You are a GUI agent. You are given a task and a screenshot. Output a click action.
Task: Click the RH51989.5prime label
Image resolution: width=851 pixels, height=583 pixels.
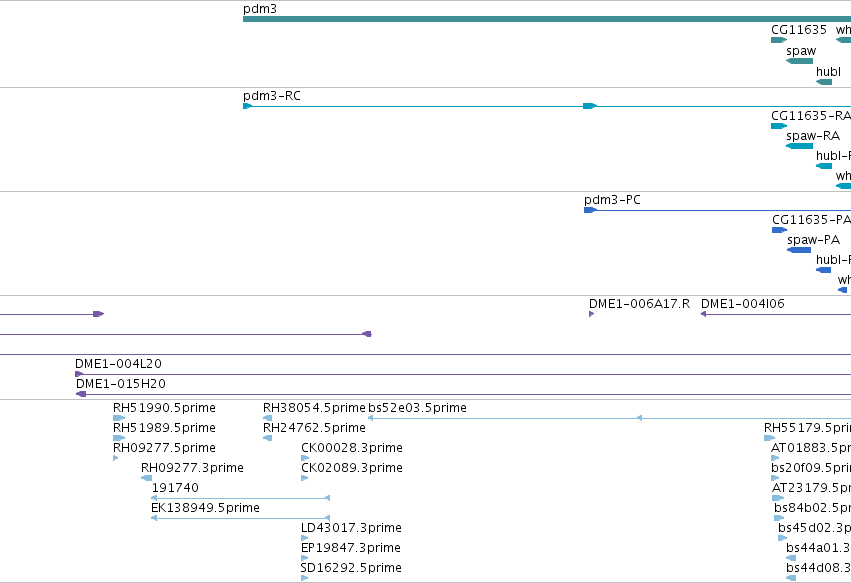point(164,428)
